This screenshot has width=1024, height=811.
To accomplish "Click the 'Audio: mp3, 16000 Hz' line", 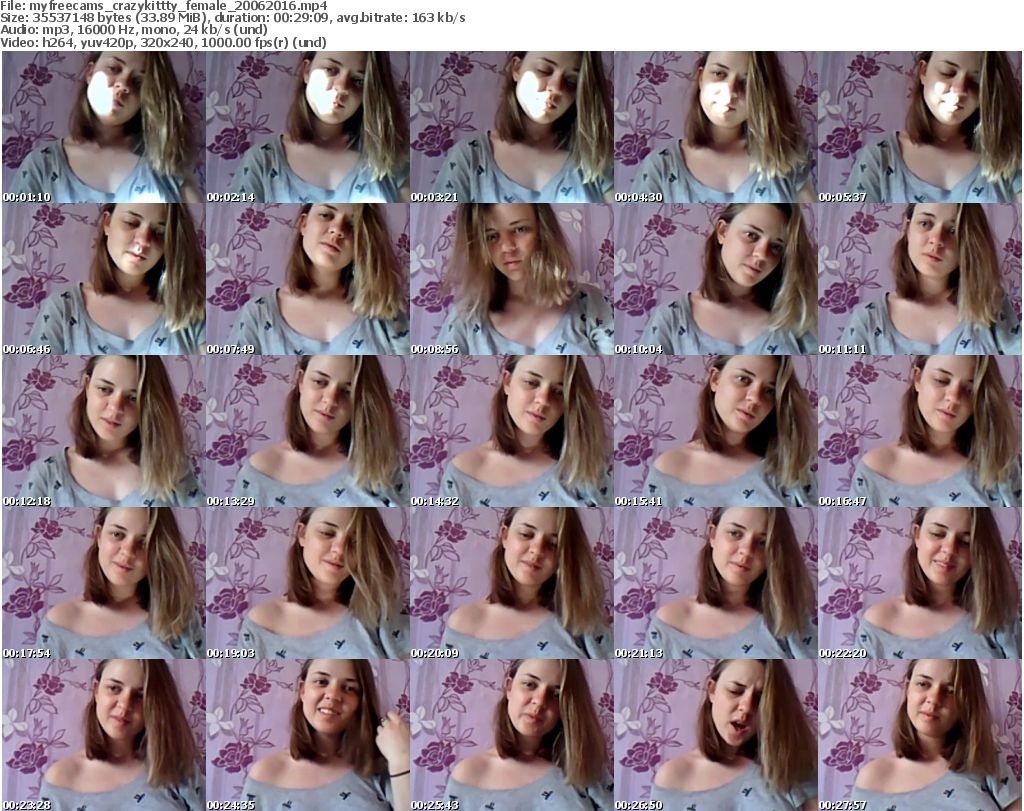I will (x=134, y=30).
